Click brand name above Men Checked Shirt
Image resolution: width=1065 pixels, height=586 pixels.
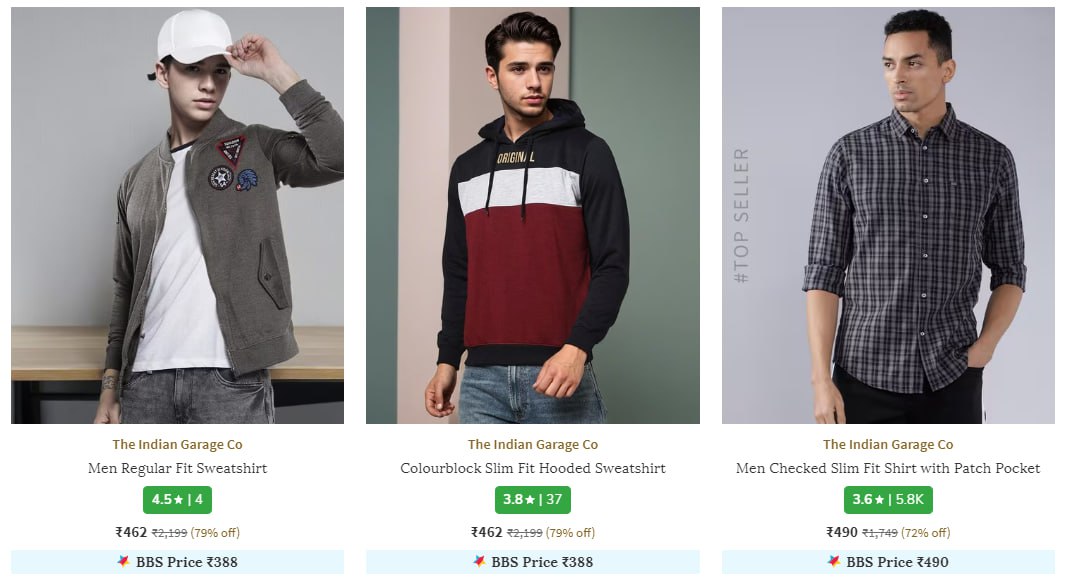tap(887, 444)
